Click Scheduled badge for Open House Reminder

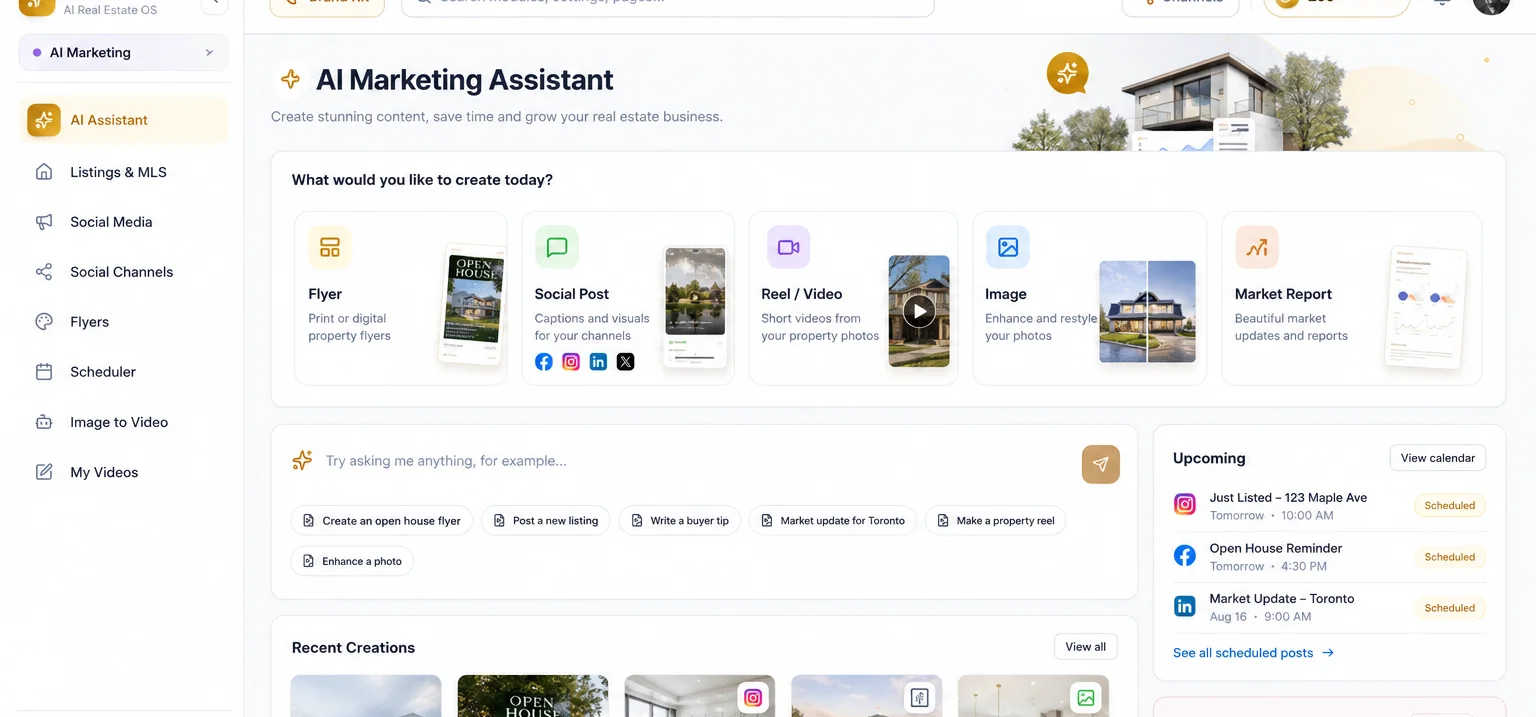[x=1450, y=557]
